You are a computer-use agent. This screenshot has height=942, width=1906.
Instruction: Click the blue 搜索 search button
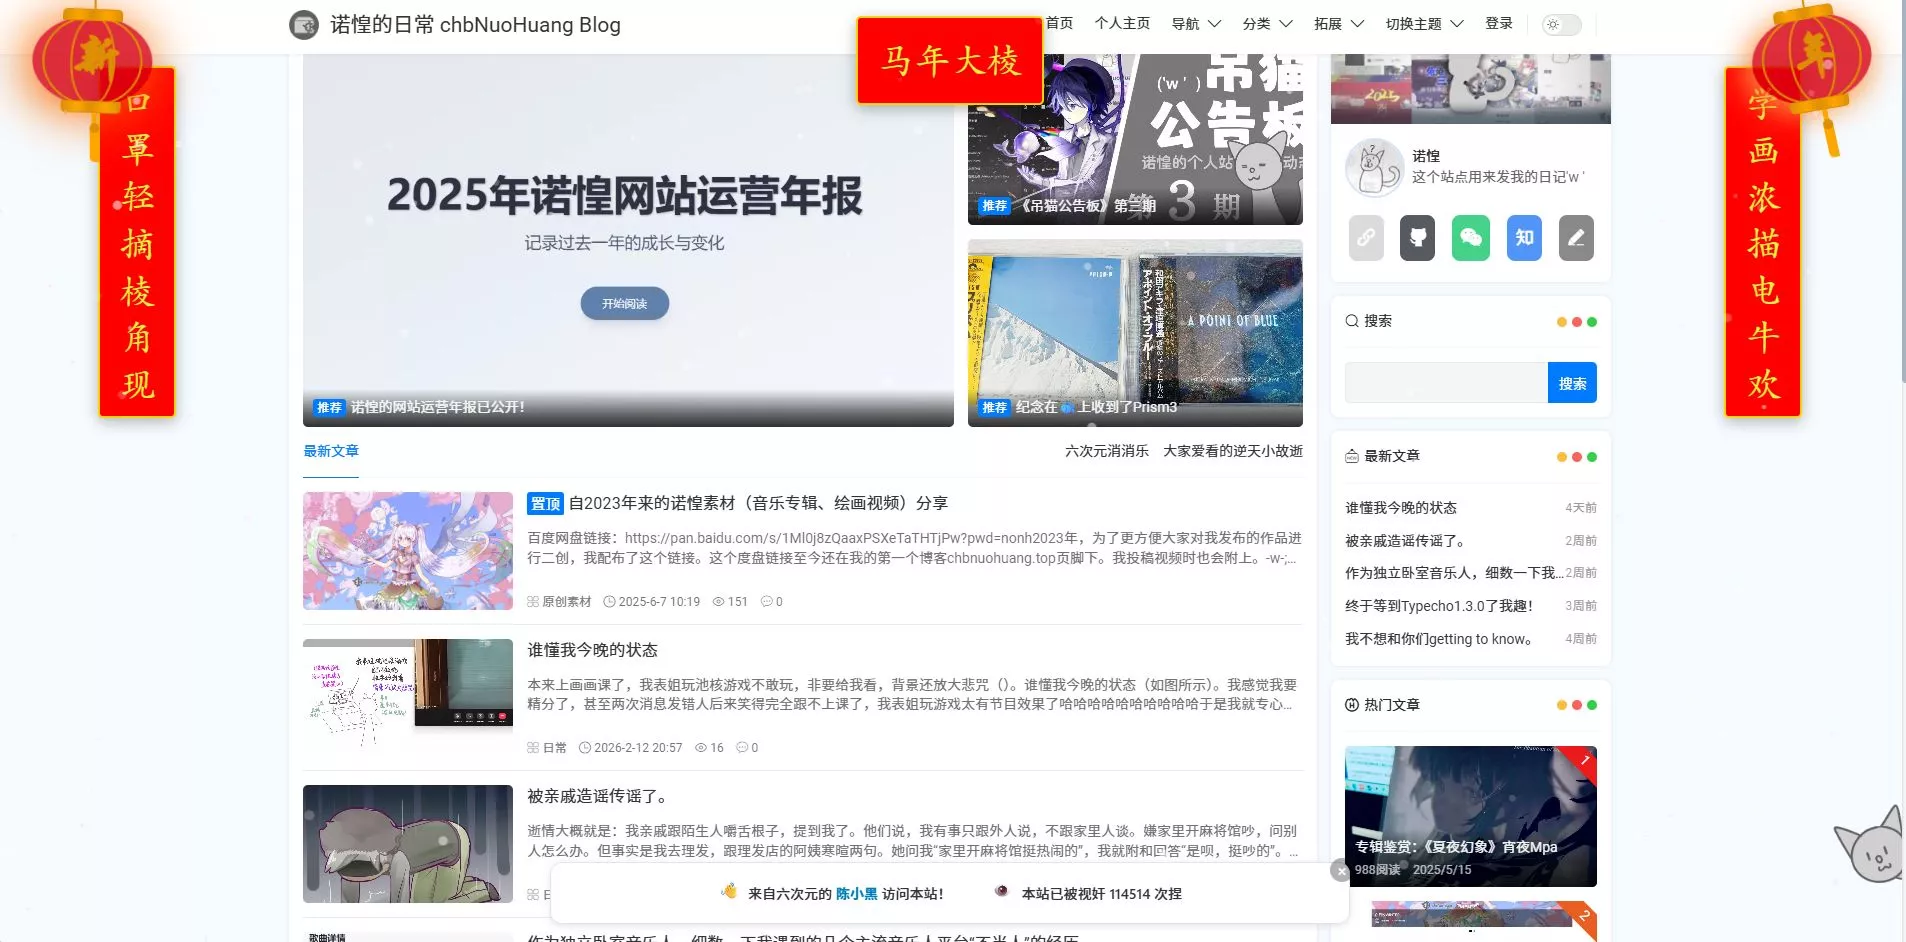pos(1571,383)
